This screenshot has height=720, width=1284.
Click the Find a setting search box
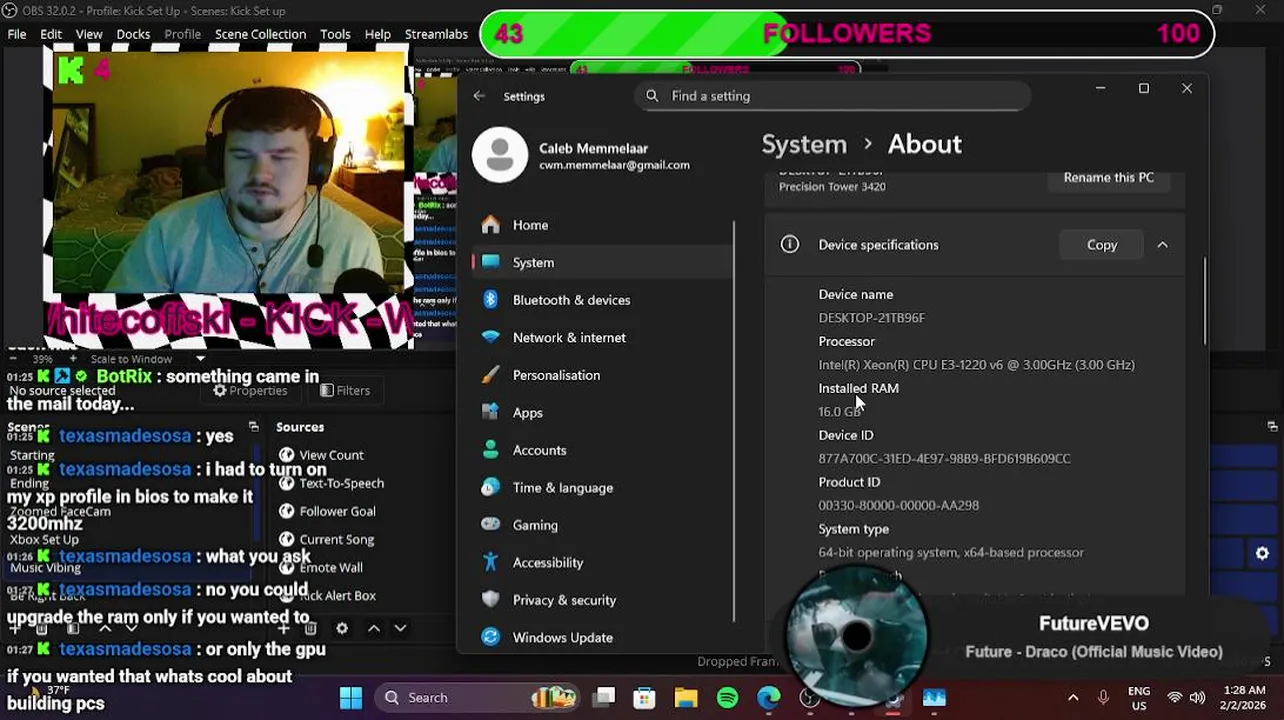click(832, 96)
